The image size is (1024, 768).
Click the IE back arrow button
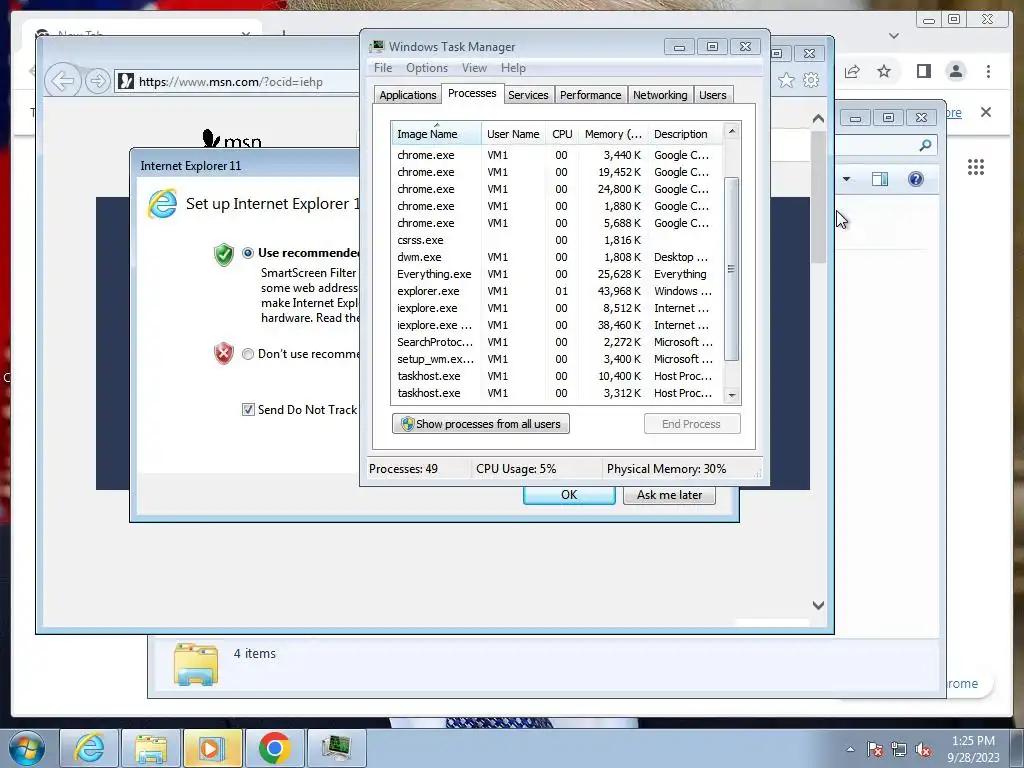pos(63,81)
